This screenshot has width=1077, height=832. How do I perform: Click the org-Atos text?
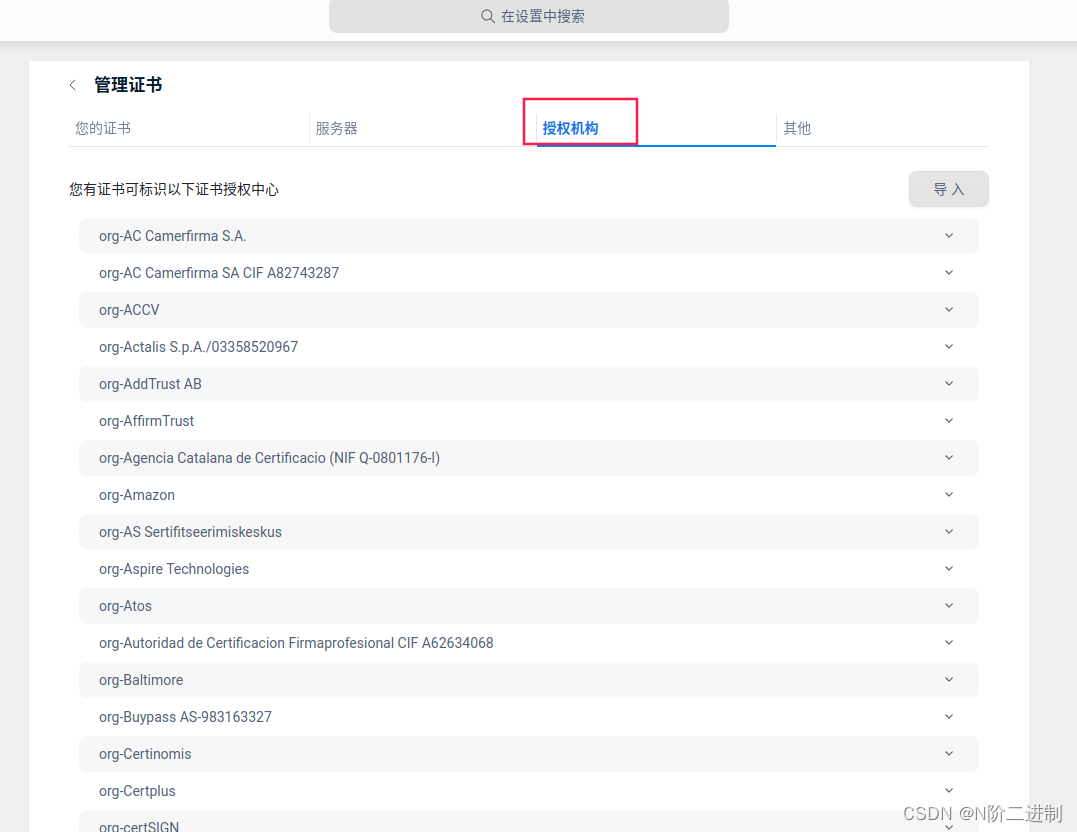[125, 606]
